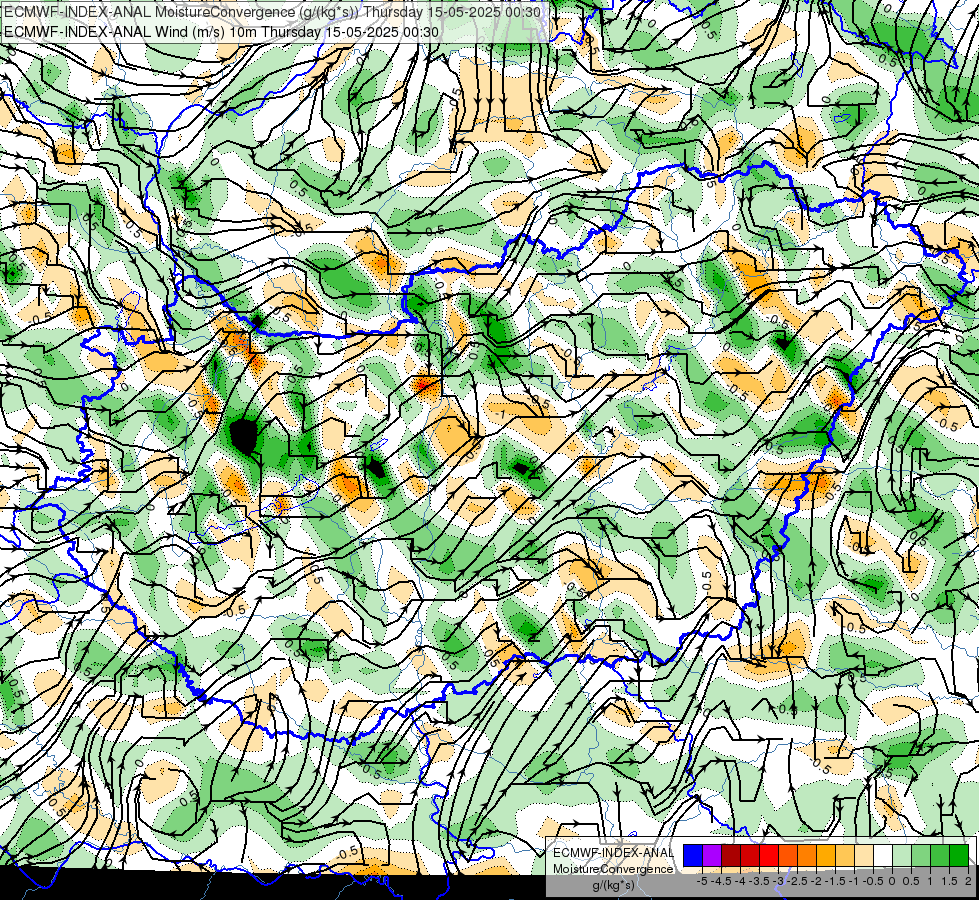Viewport: 979px width, 900px height.
Task: Select the white legend swatch before 0
Action: coord(883,856)
